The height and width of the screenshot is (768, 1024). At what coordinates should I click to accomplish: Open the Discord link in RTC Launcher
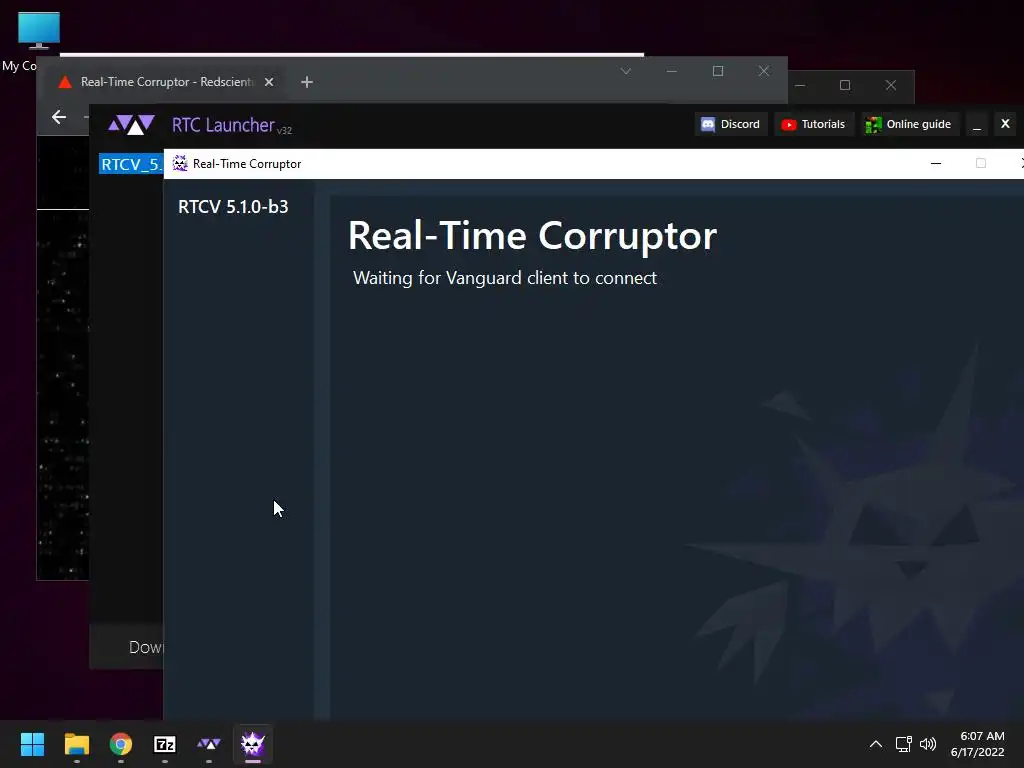(x=731, y=124)
